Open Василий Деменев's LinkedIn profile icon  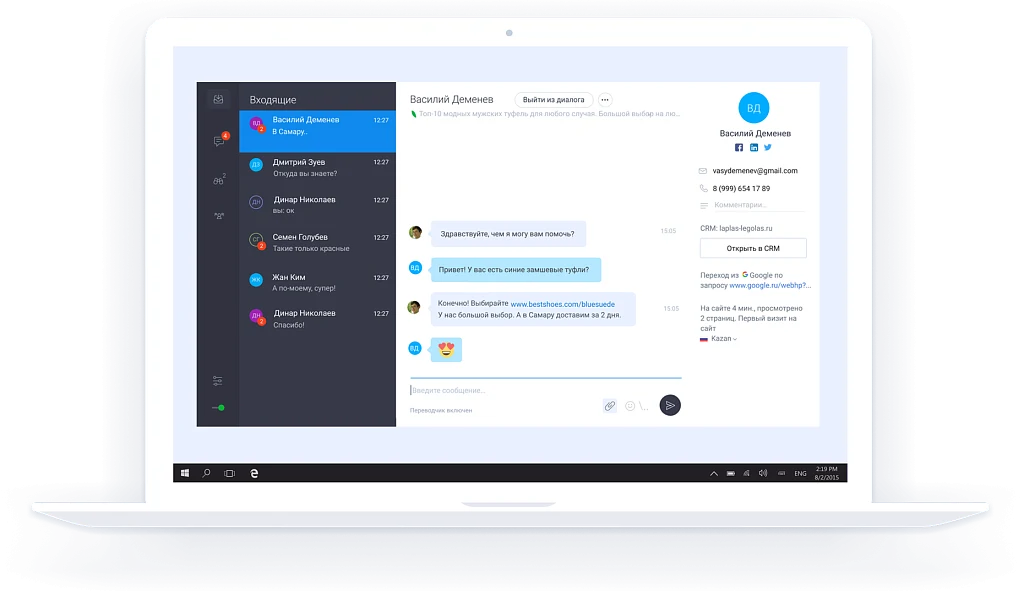(754, 148)
